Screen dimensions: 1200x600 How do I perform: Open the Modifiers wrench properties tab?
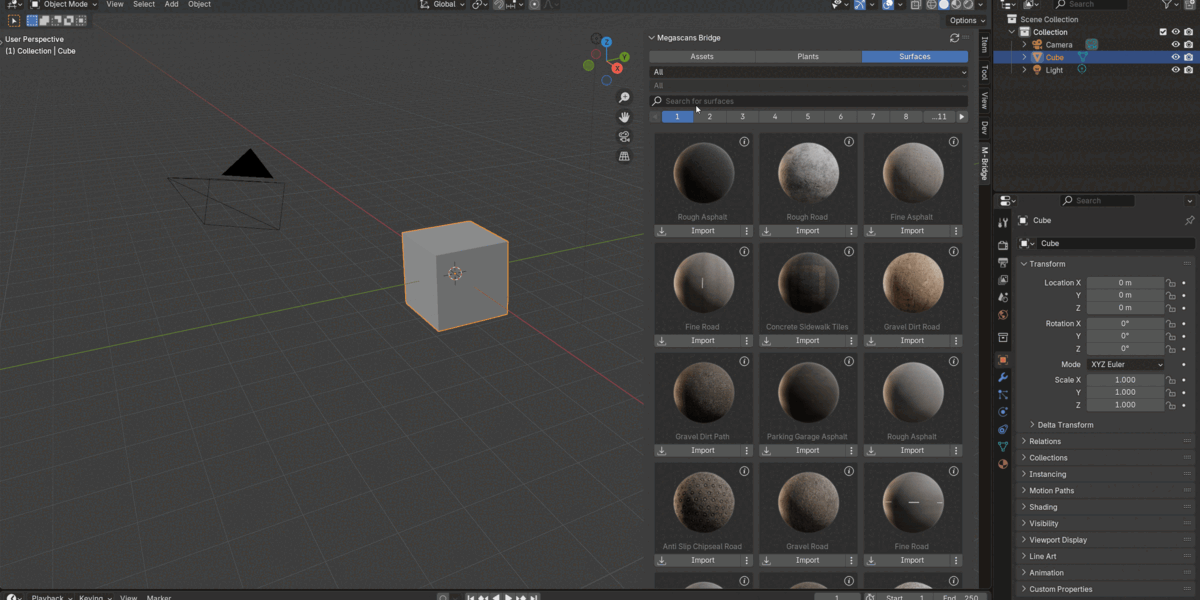pyautogui.click(x=1003, y=377)
